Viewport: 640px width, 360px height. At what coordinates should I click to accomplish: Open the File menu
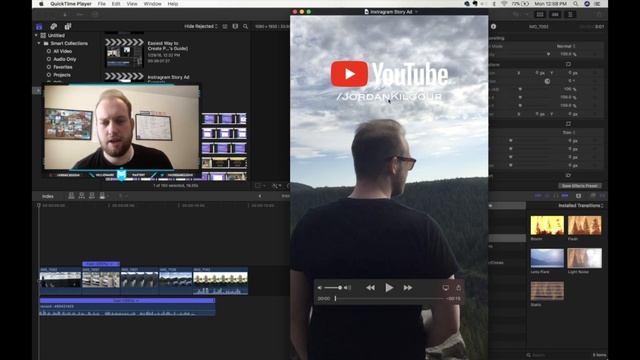(102, 4)
